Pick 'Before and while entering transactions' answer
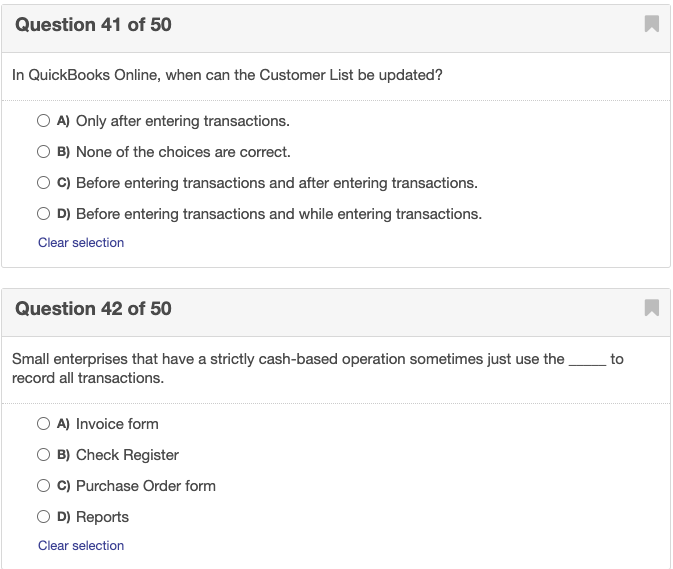The width and height of the screenshot is (673, 569). (x=43, y=213)
